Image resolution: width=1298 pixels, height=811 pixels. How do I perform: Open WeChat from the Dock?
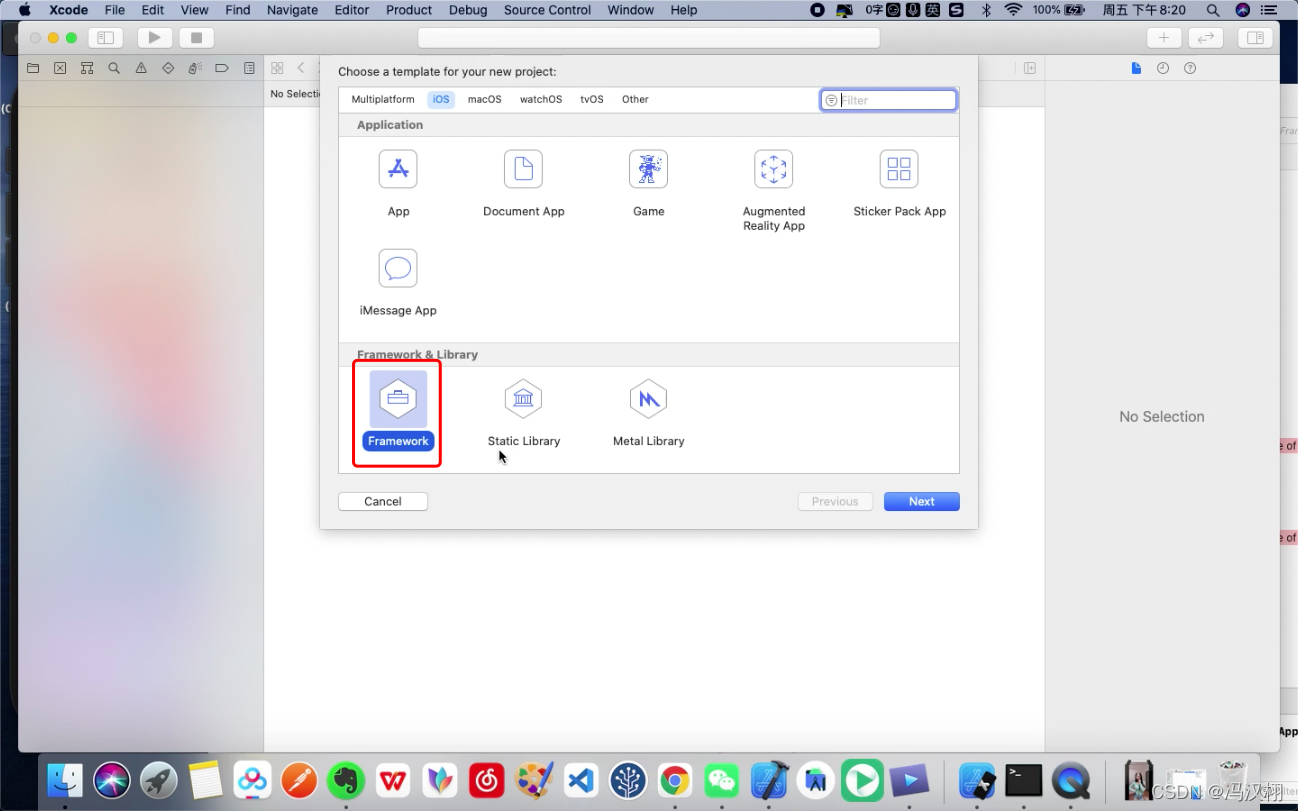(x=722, y=780)
